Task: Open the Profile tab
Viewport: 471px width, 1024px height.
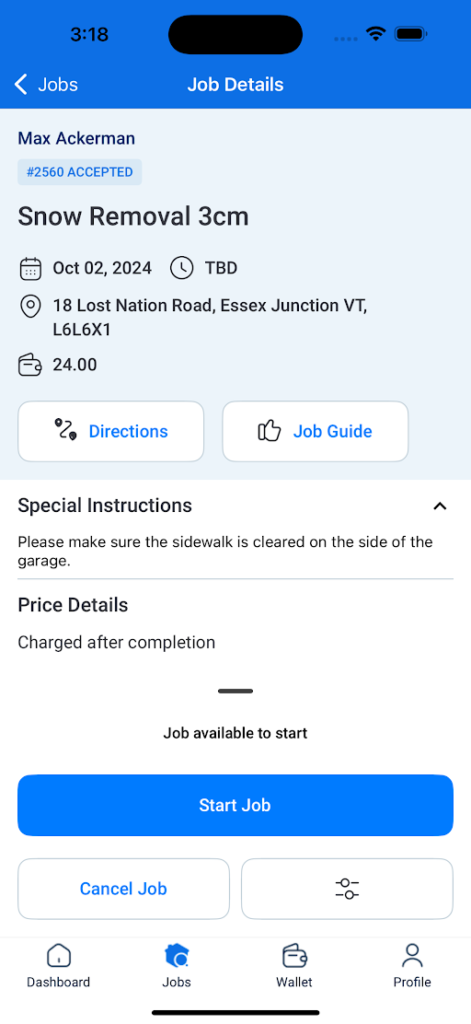Action: tap(412, 965)
